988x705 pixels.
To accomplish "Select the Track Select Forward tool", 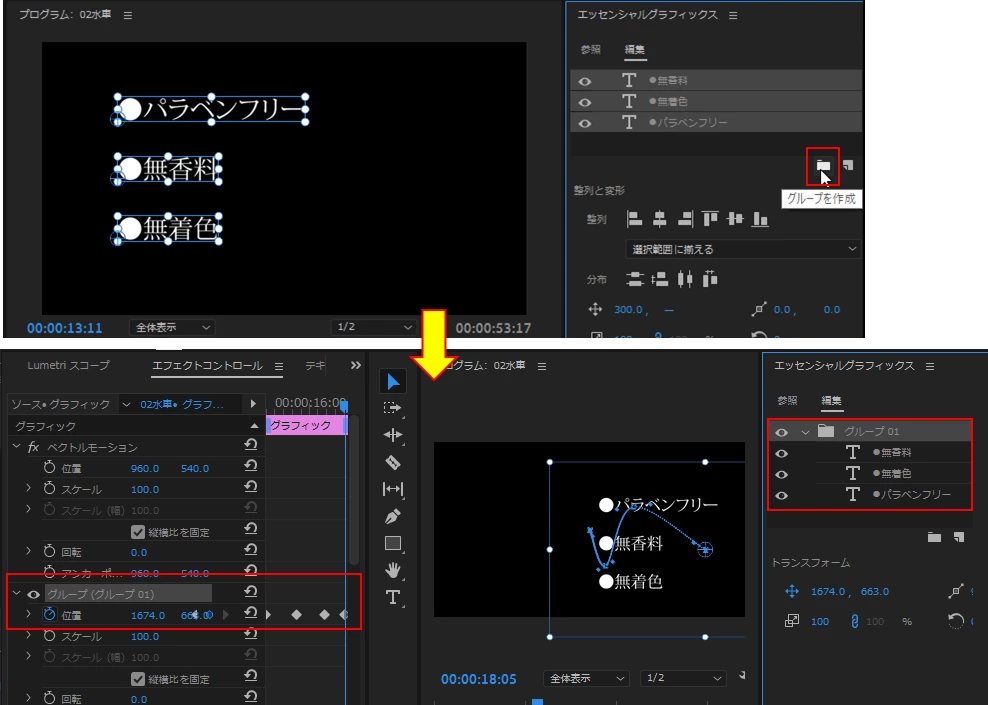I will pos(393,408).
